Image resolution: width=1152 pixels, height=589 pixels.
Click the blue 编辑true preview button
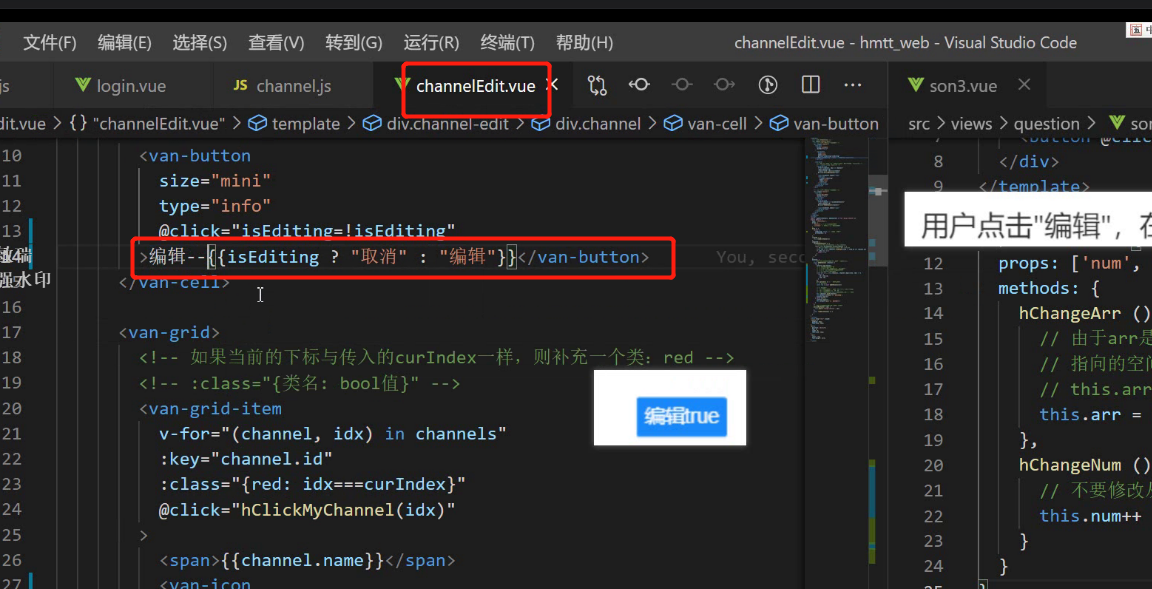click(x=681, y=416)
